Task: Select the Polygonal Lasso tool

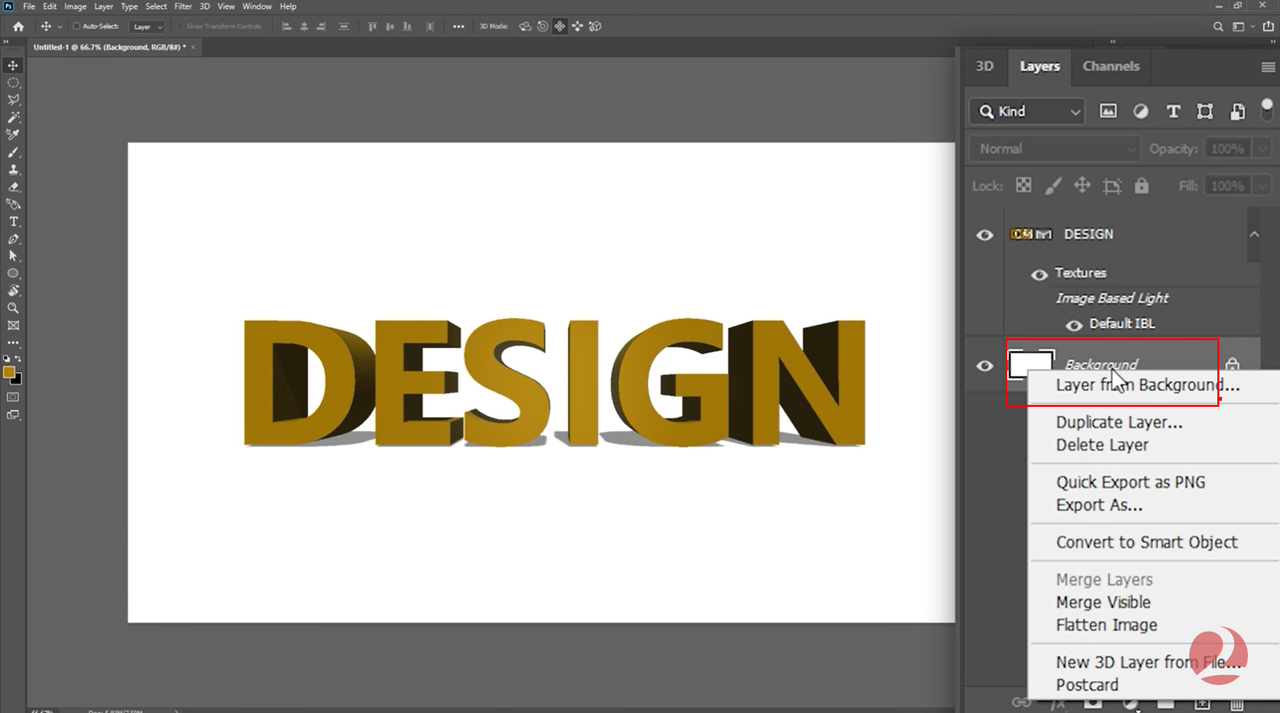Action: point(13,100)
